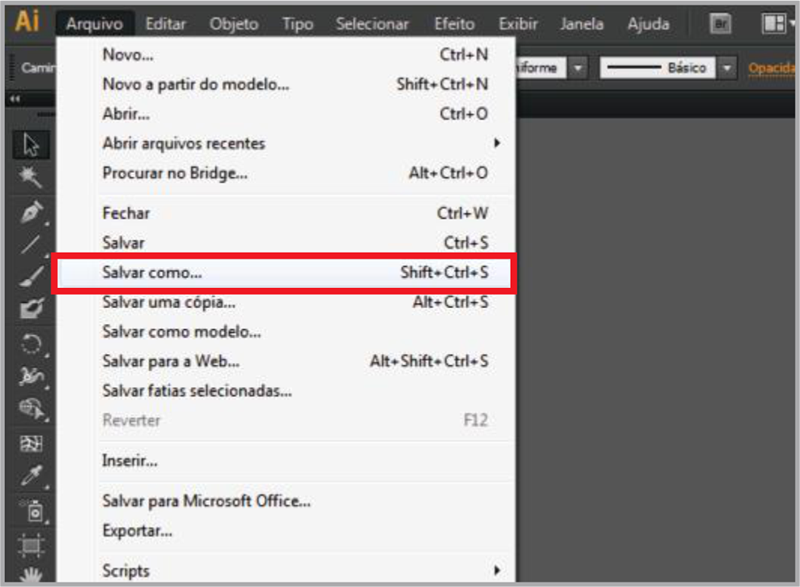The height and width of the screenshot is (587, 800).
Task: Expand Abrir arquivos recentes submenu
Action: pyautogui.click(x=286, y=143)
